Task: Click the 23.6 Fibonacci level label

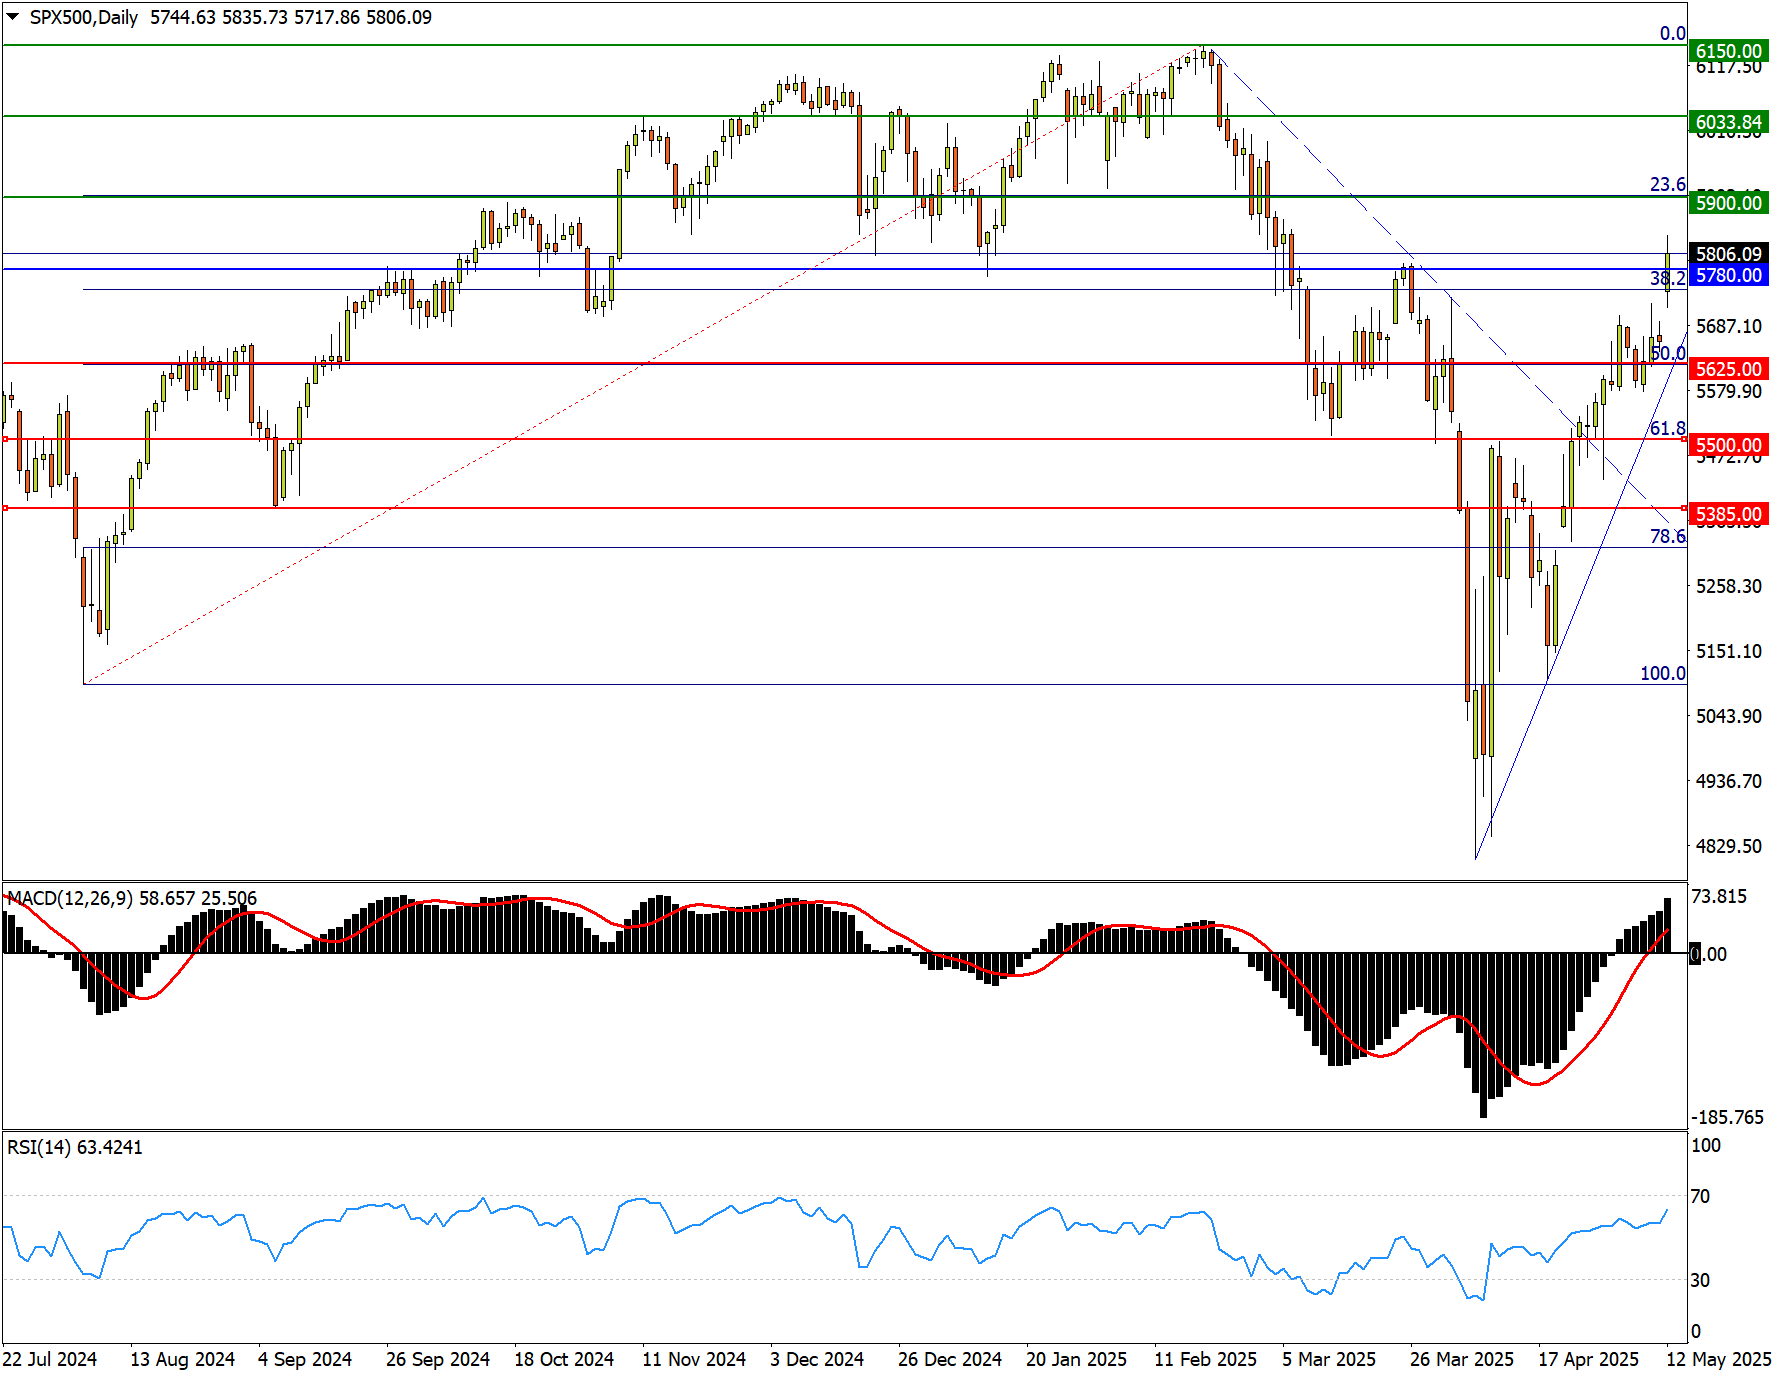Action: 1667,184
